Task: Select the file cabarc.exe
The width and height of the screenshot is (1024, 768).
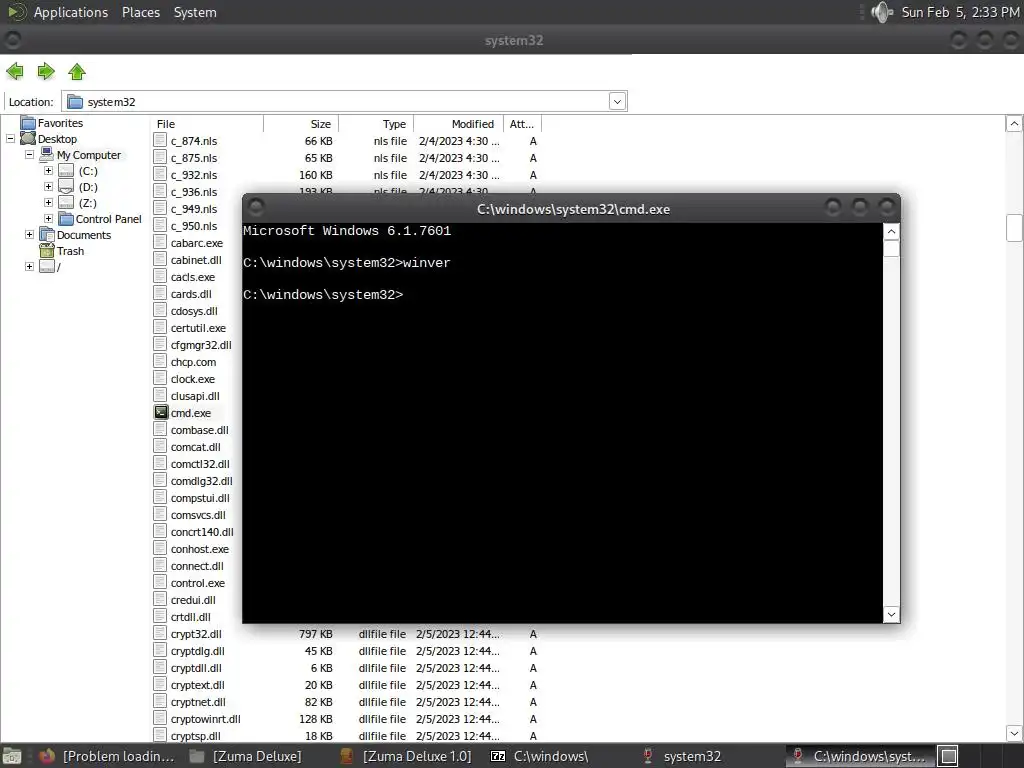Action: point(197,243)
